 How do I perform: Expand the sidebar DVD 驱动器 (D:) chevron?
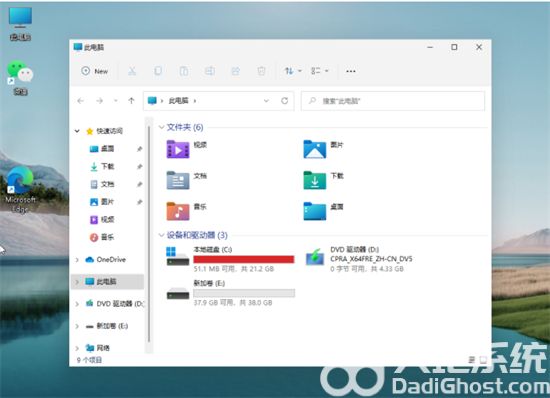(x=77, y=304)
